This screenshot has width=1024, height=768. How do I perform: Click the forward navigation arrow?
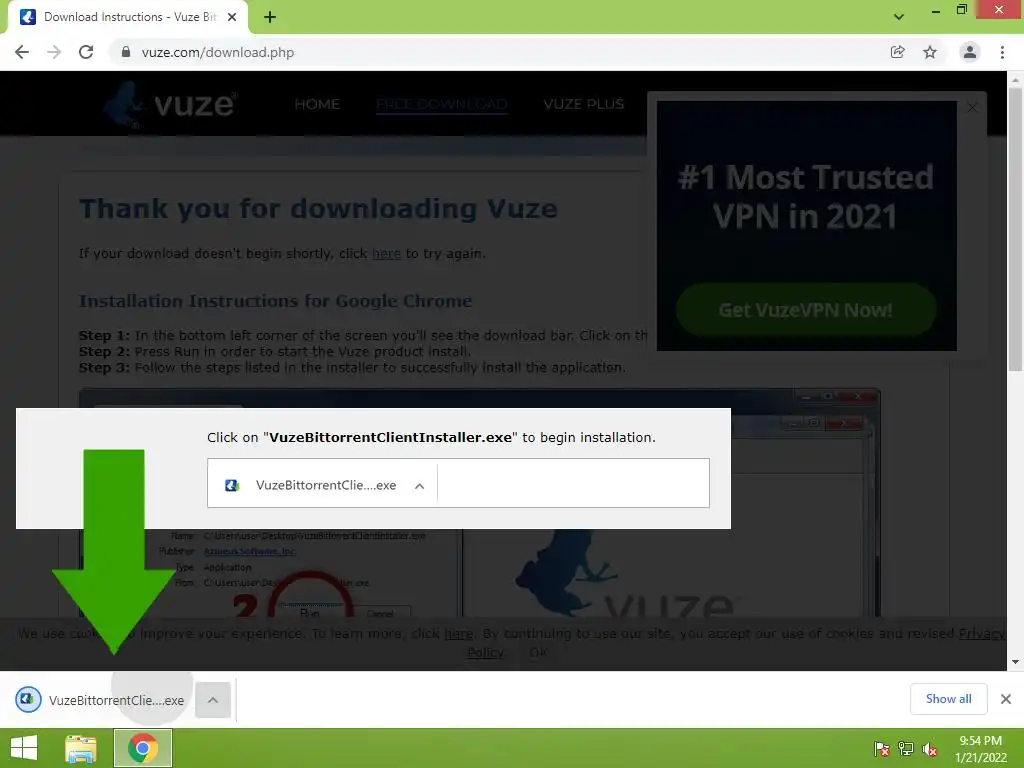point(54,52)
